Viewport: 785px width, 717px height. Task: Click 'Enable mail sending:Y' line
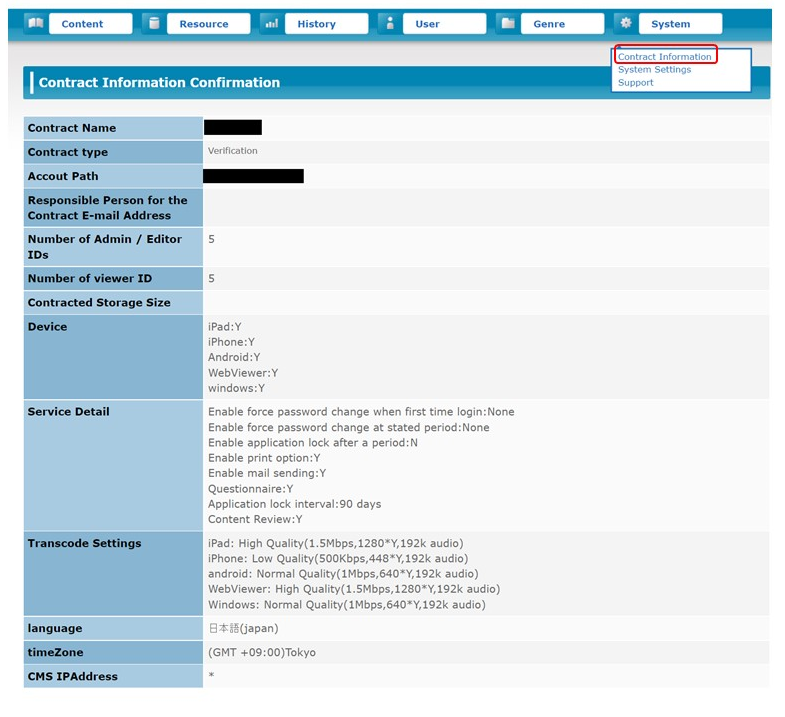click(x=267, y=473)
